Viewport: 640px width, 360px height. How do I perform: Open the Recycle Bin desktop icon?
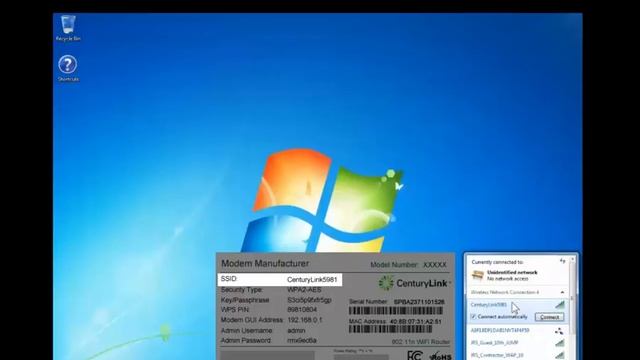point(68,28)
